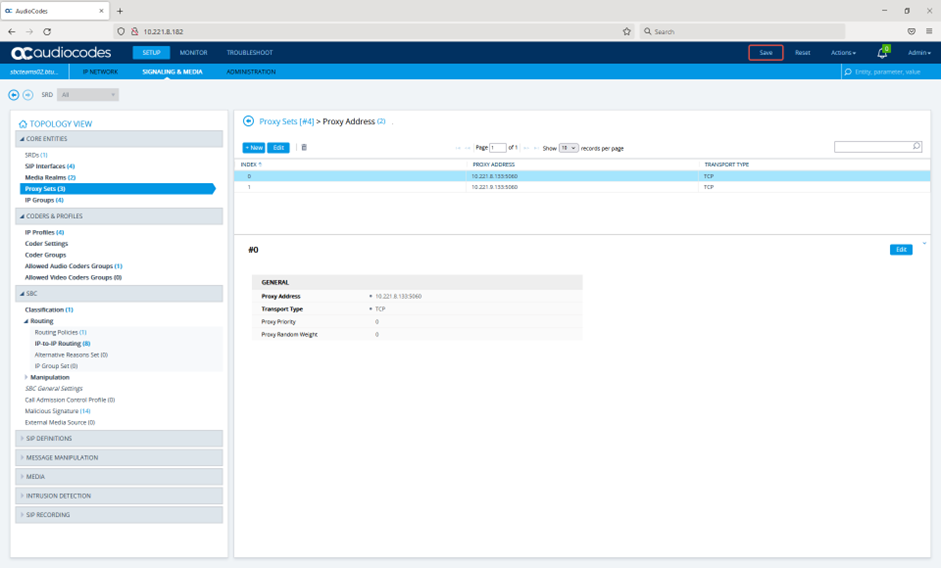Open Media Realms in sidebar

tap(50, 178)
